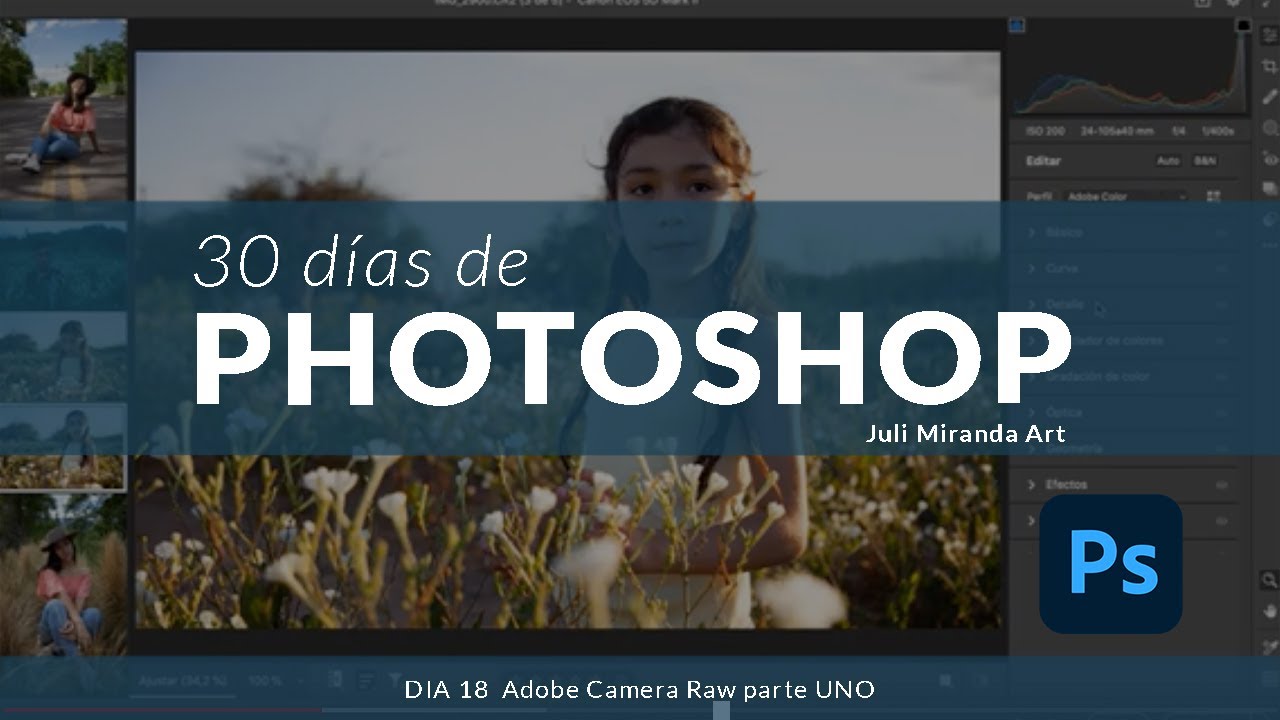Expand the Efectos panel

click(x=1032, y=484)
